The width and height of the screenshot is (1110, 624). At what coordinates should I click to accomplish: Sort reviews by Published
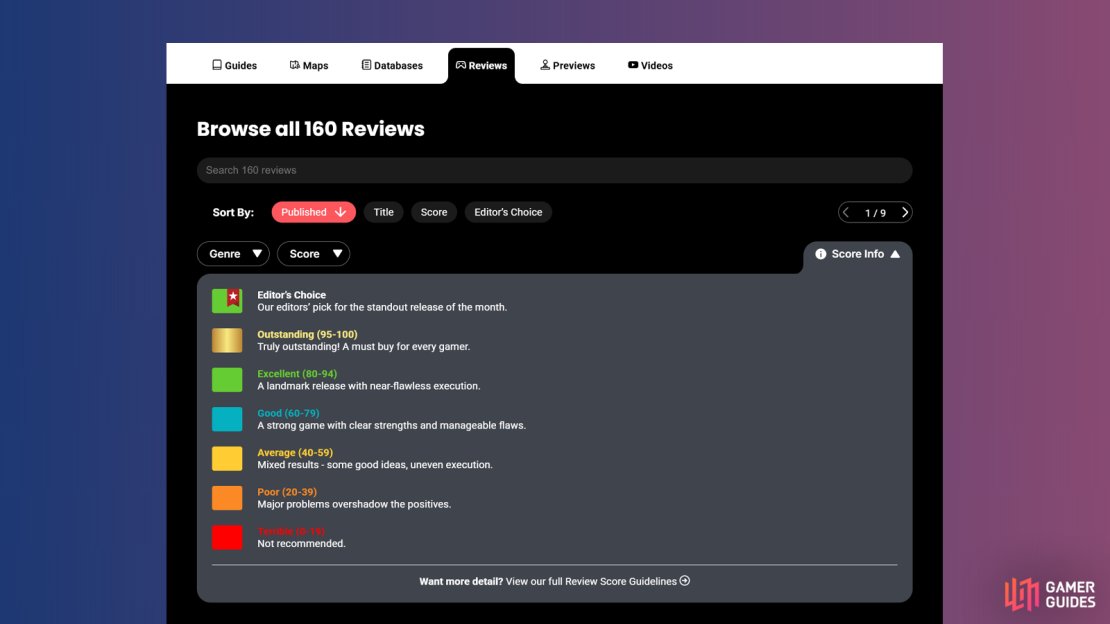(x=314, y=212)
